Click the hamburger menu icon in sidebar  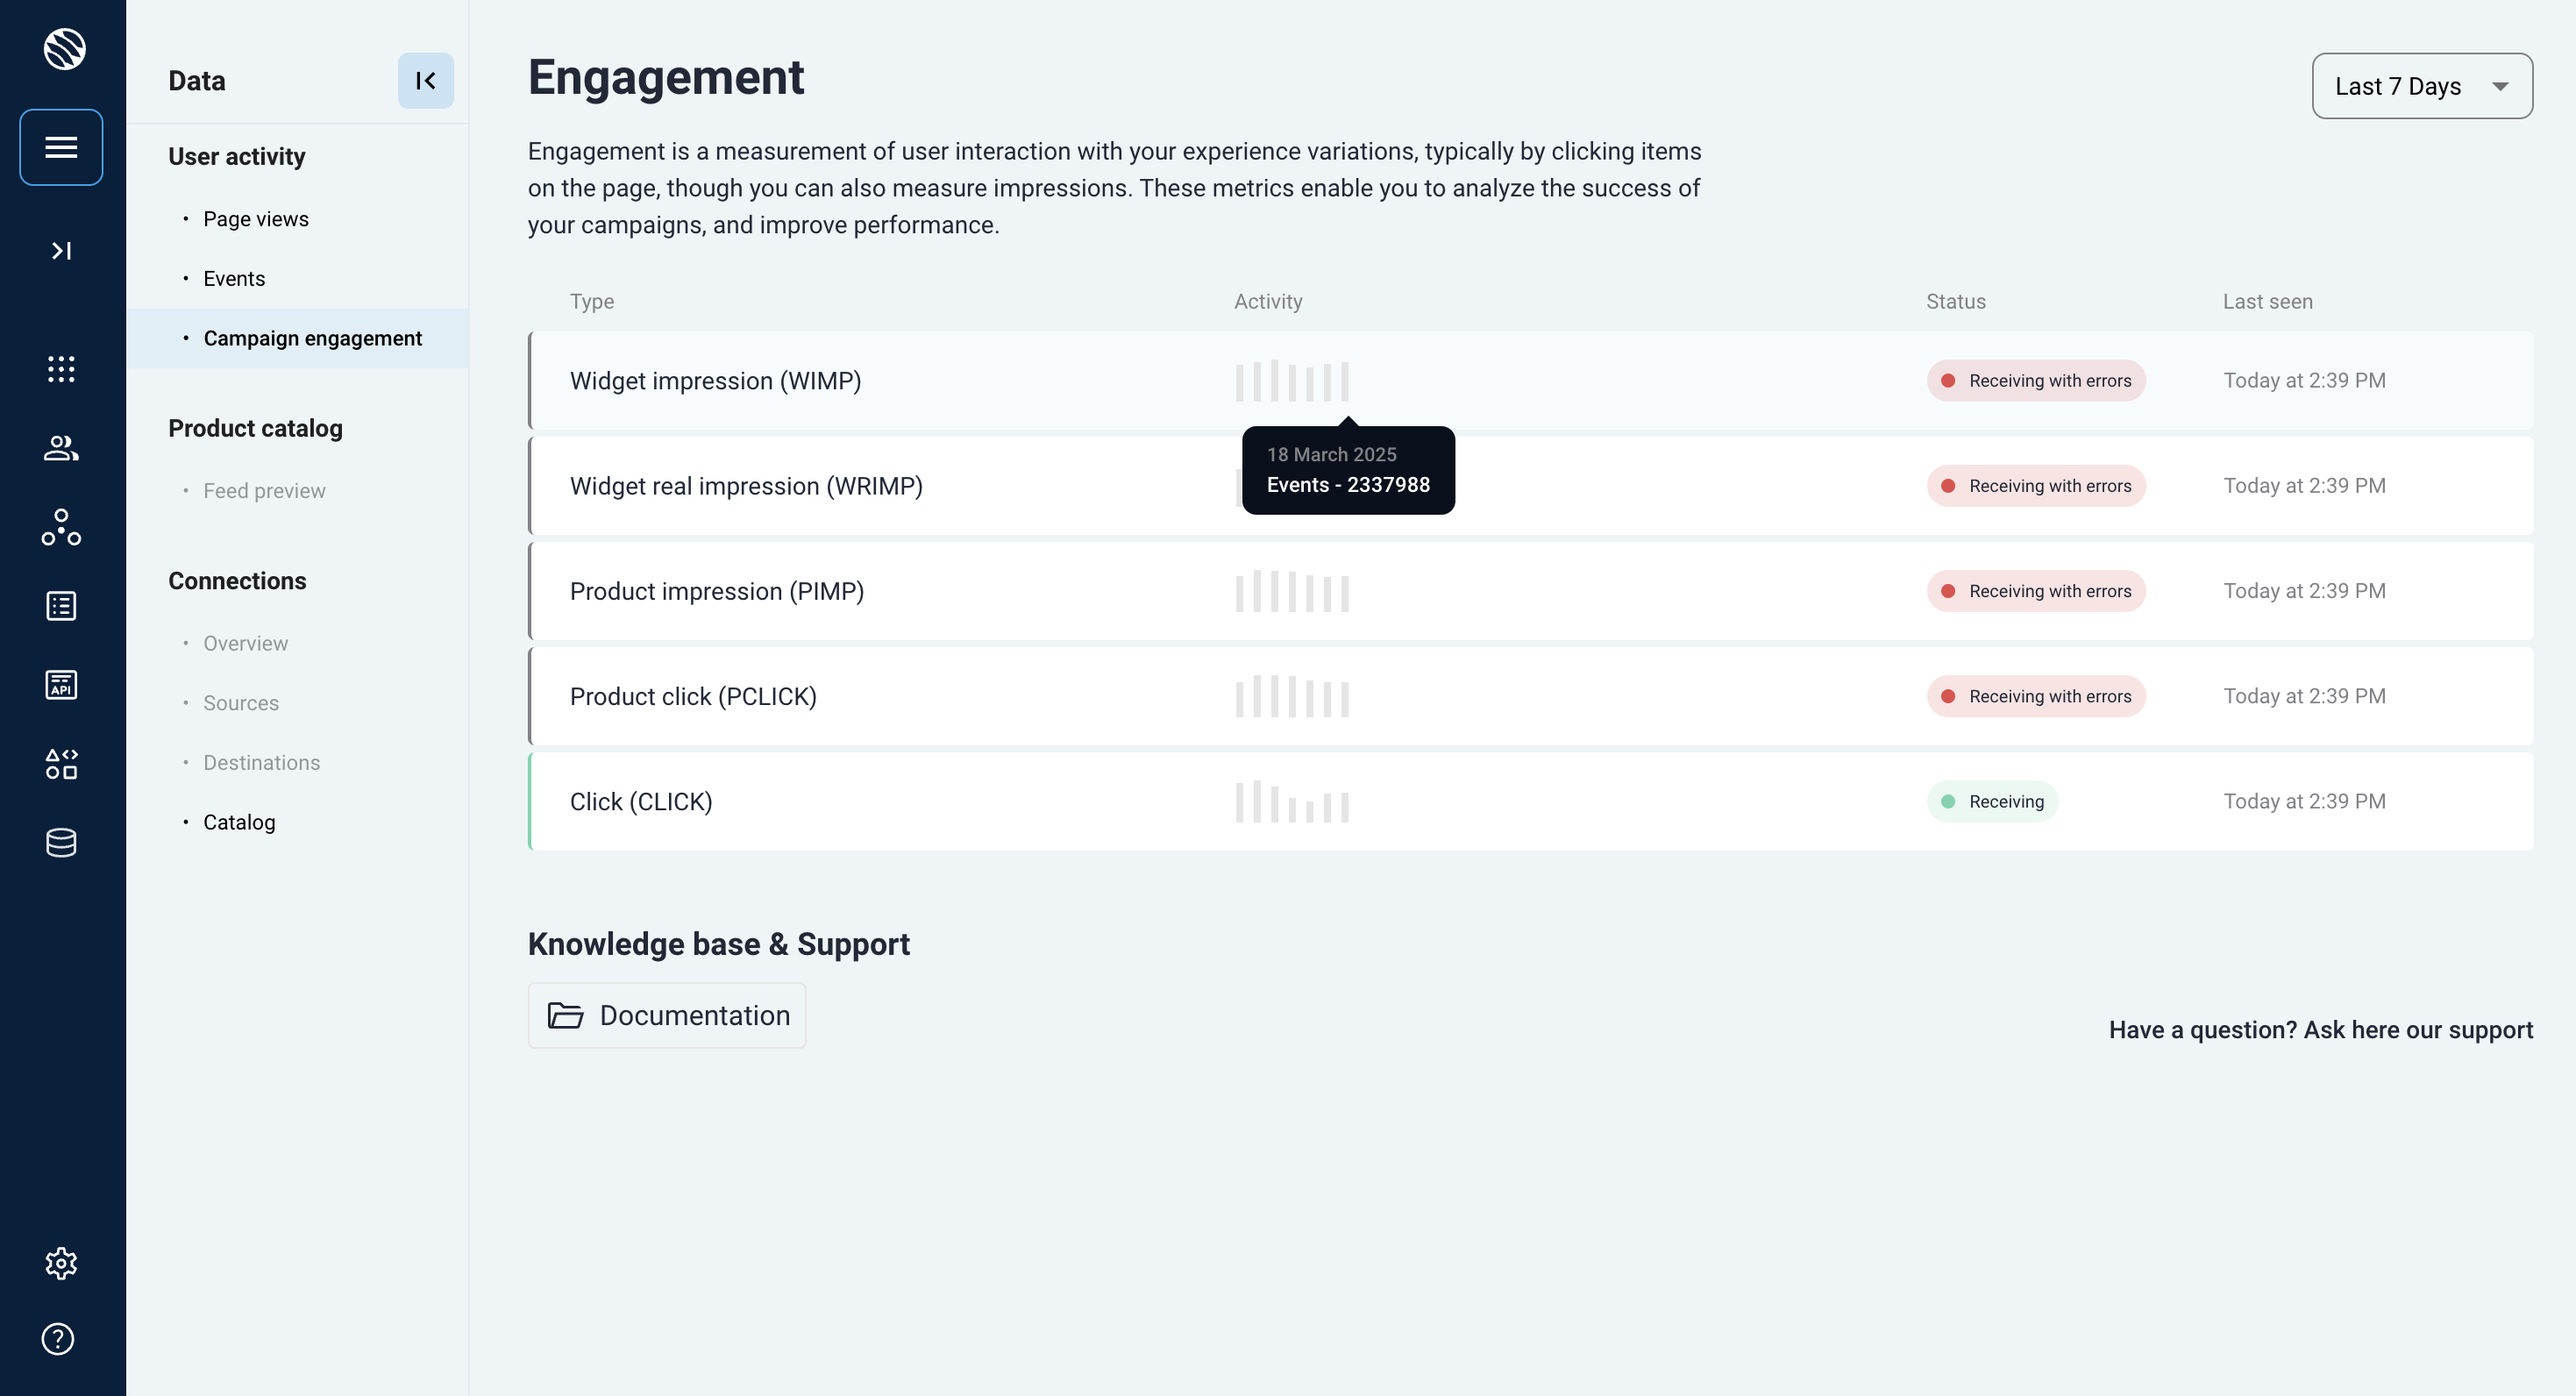coord(61,147)
